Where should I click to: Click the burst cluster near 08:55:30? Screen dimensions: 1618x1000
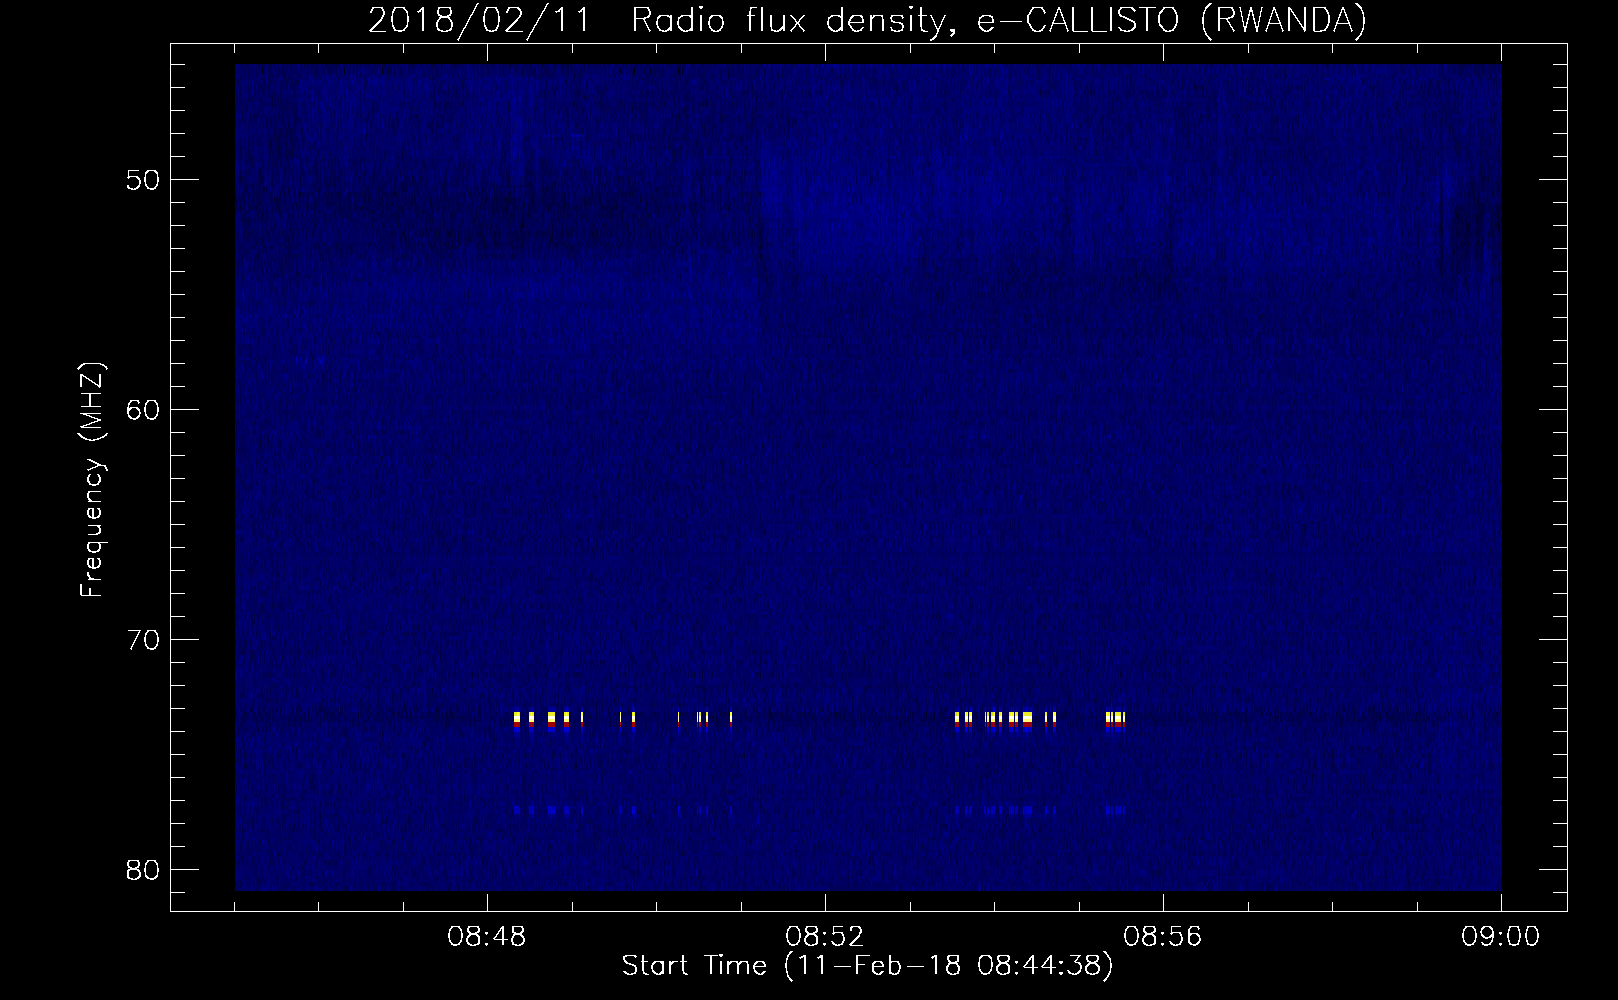1116,722
